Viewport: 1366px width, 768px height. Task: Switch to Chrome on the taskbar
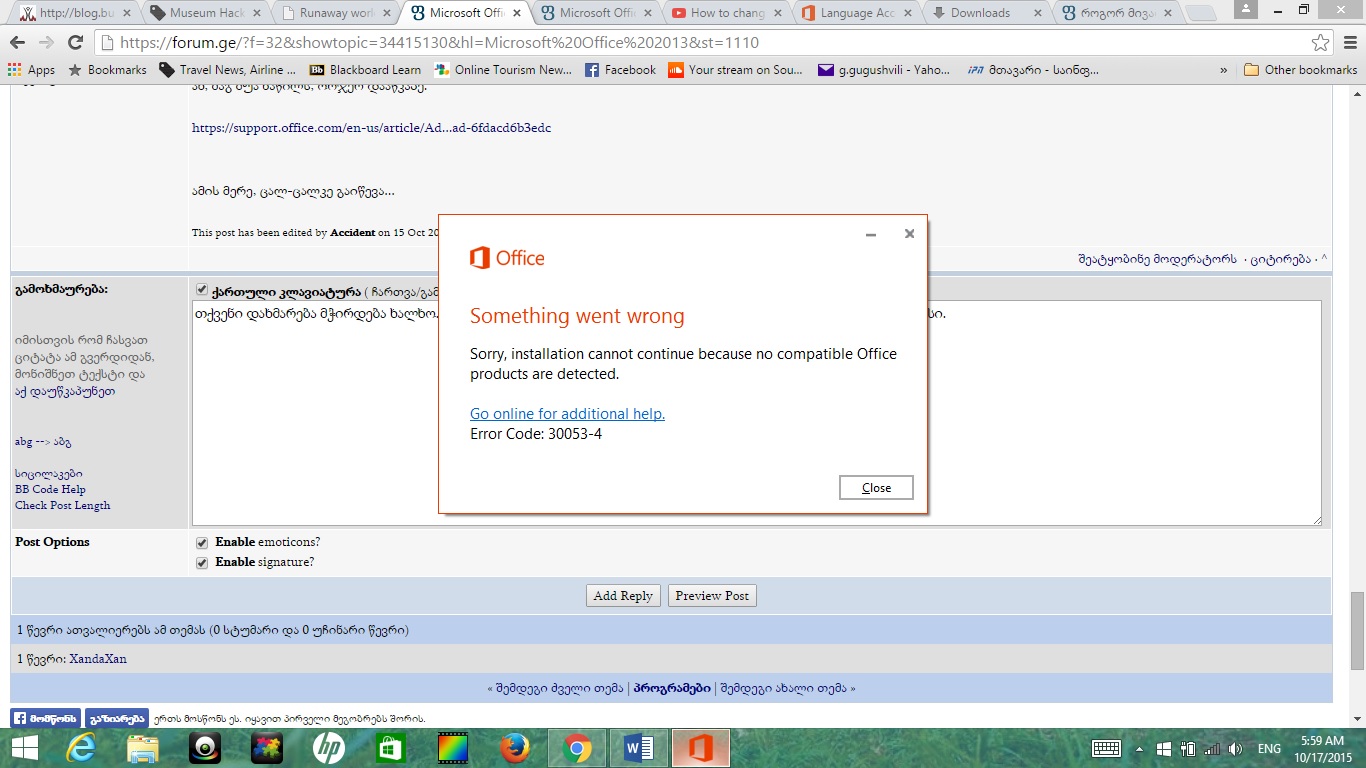pos(577,748)
